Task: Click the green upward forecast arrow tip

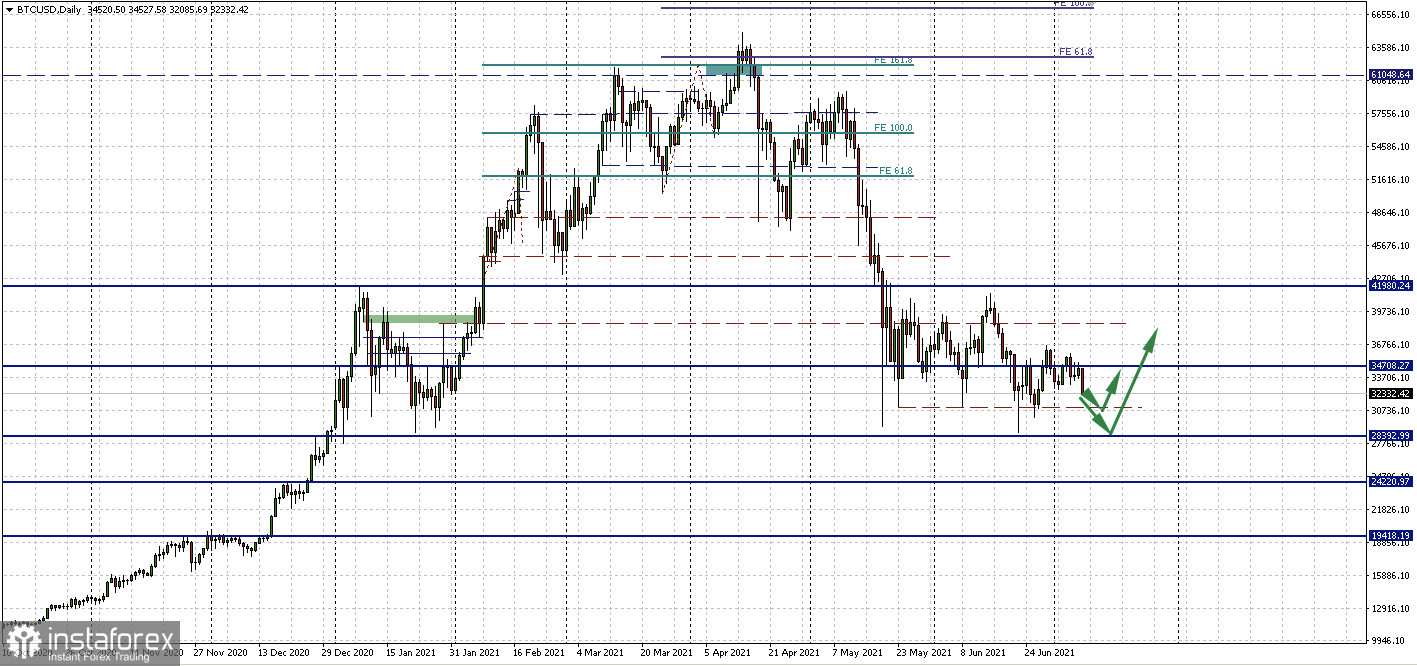Action: pyautogui.click(x=1154, y=332)
